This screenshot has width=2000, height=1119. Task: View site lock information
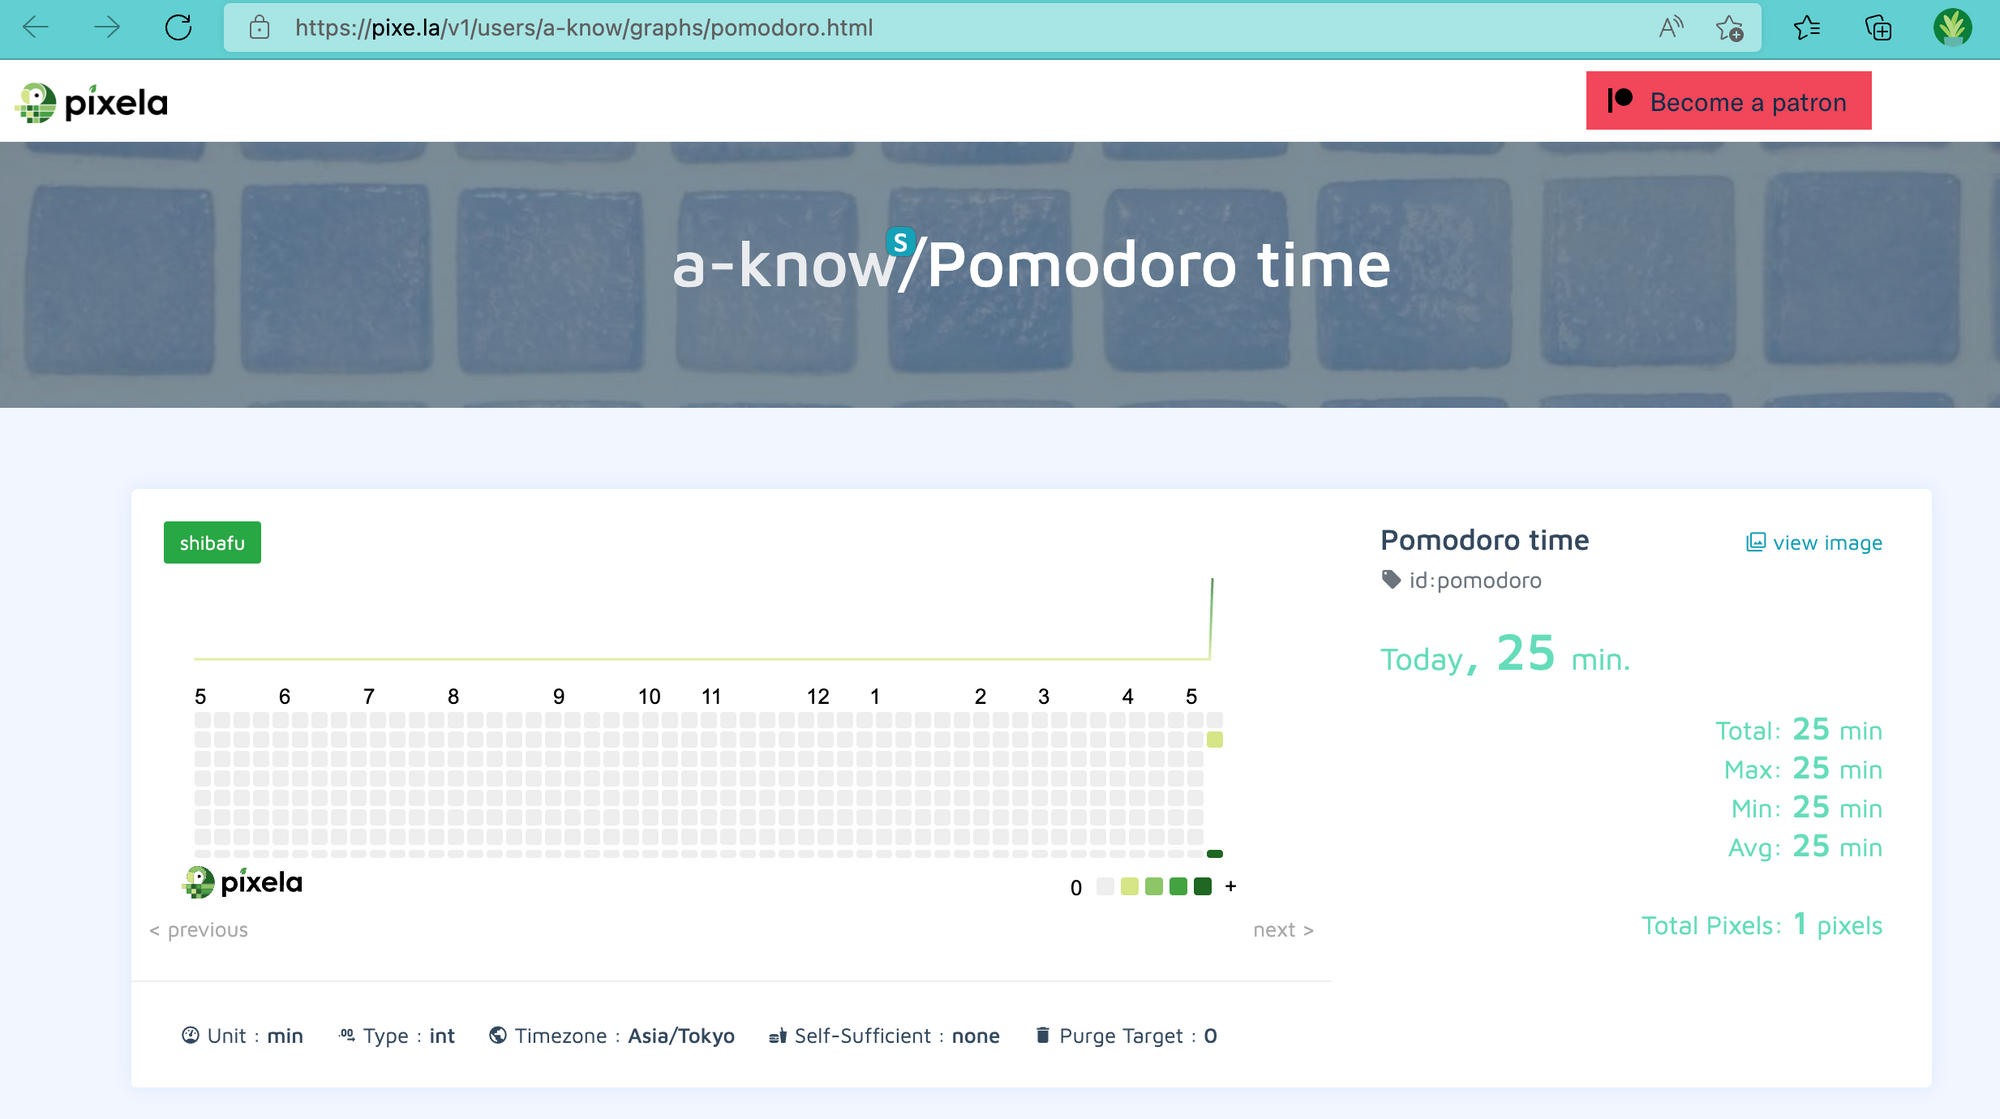click(259, 27)
